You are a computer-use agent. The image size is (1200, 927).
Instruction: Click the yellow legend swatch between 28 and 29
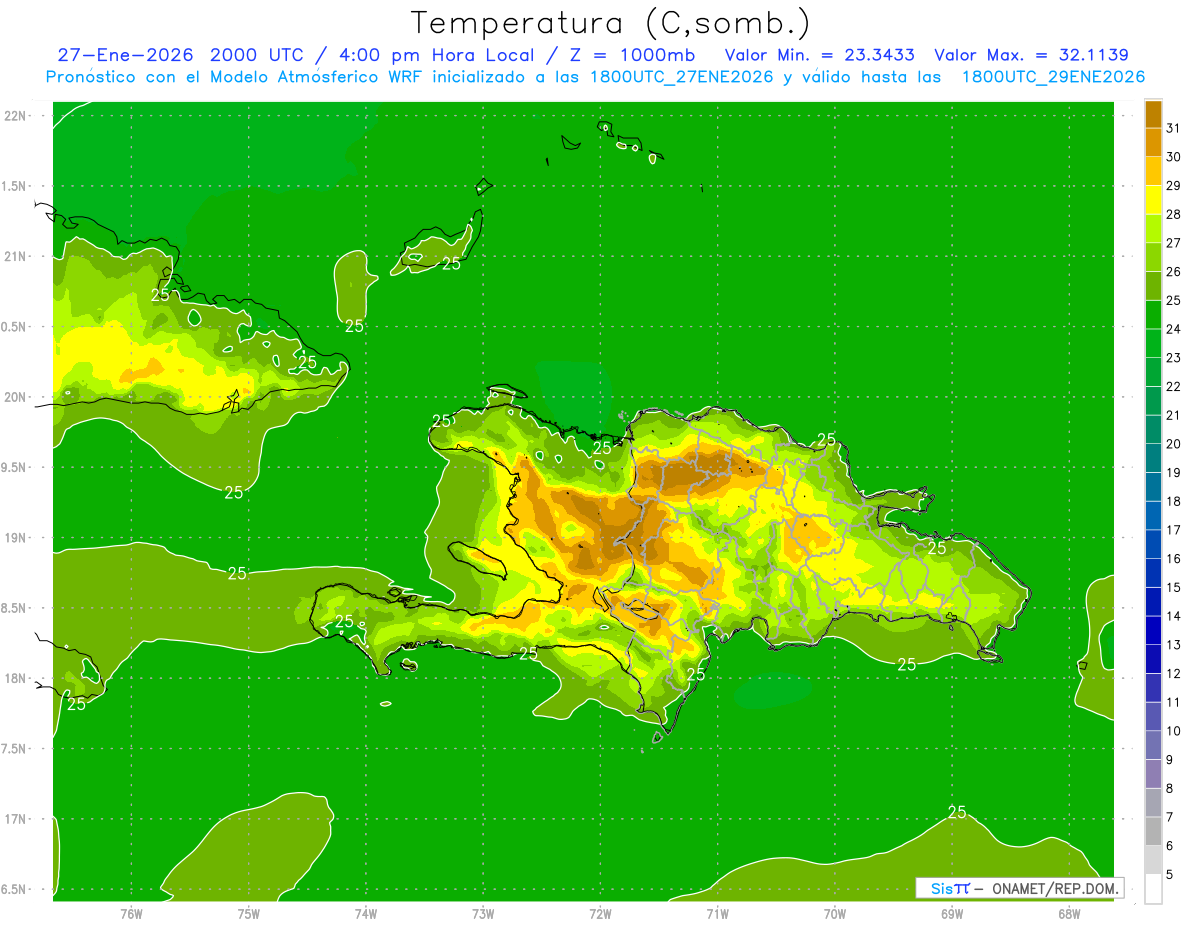tap(1153, 200)
